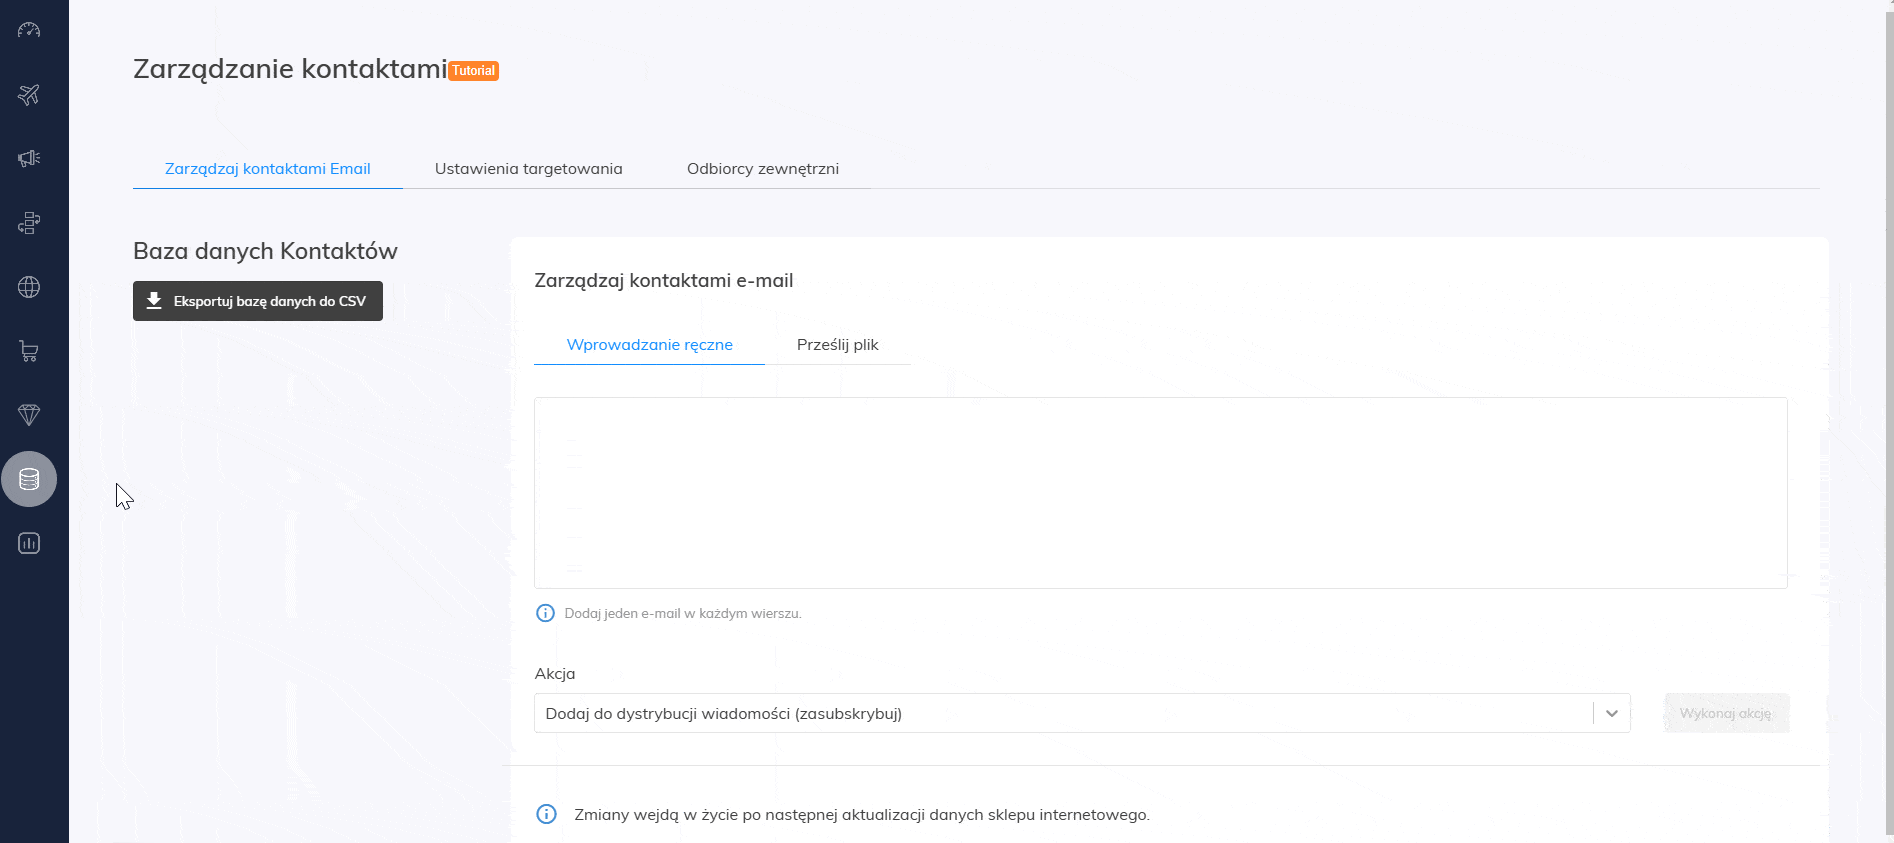Click the Zarządzaj kontaktami e-mail heading
Image resolution: width=1894 pixels, height=843 pixels.
[664, 281]
